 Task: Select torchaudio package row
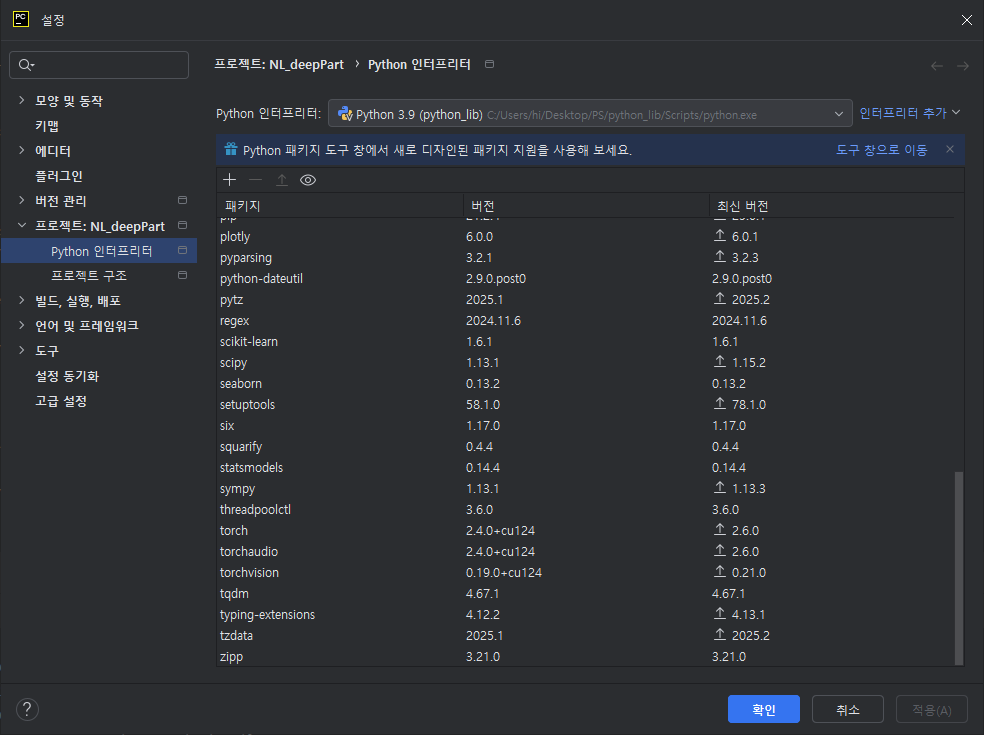[586, 551]
